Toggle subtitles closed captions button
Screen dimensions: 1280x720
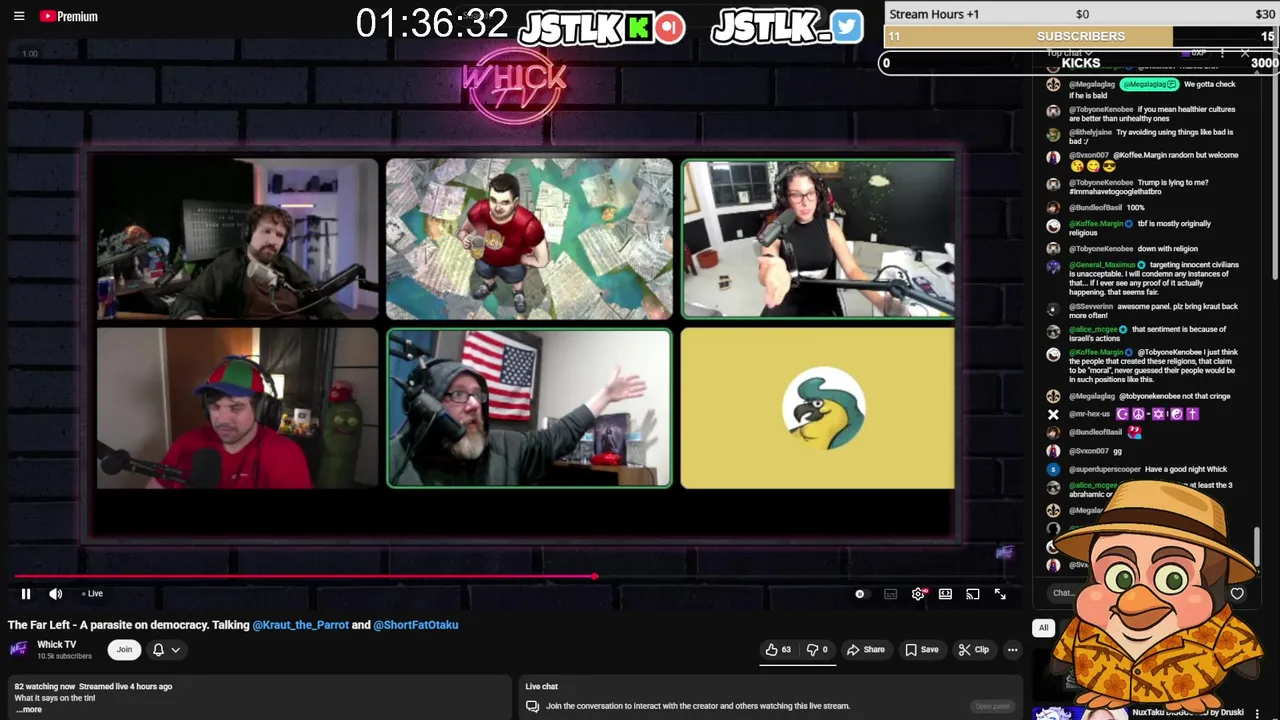[x=890, y=594]
